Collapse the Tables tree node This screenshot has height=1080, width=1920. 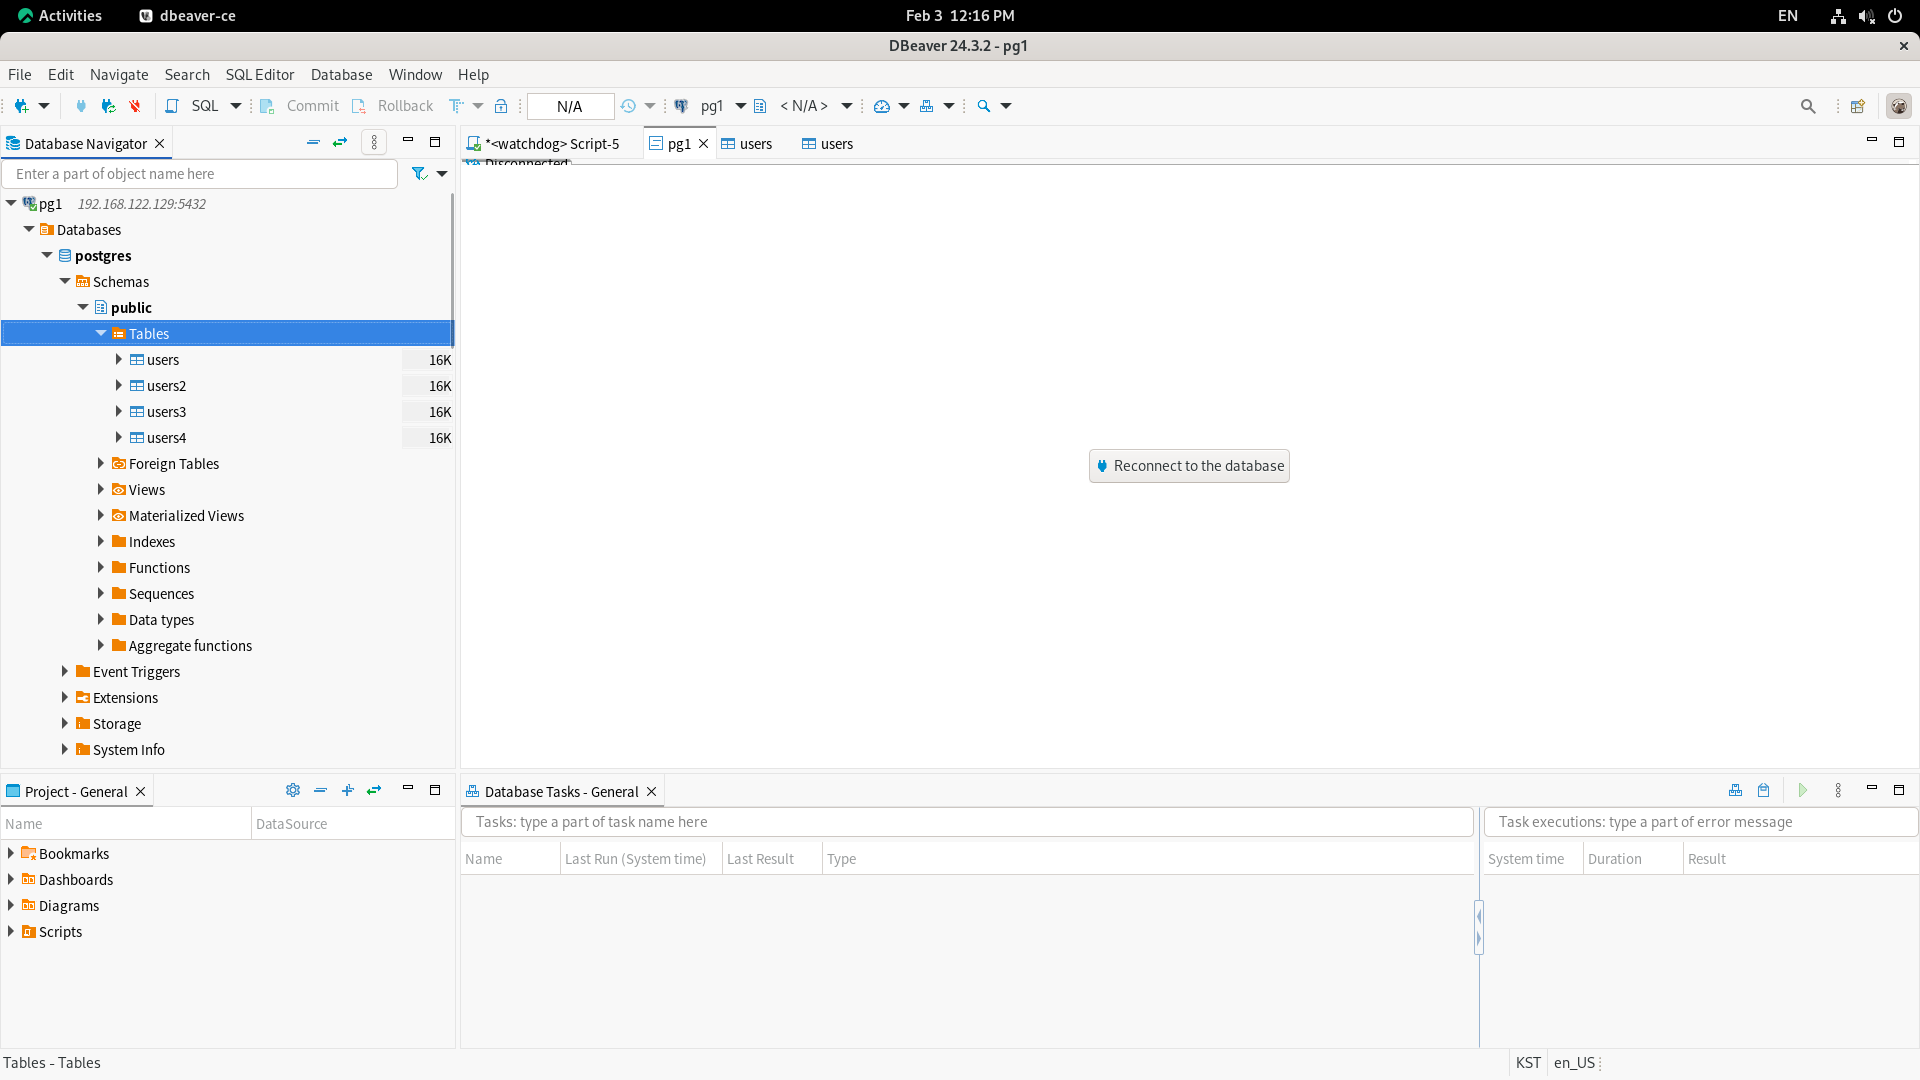pyautogui.click(x=101, y=333)
